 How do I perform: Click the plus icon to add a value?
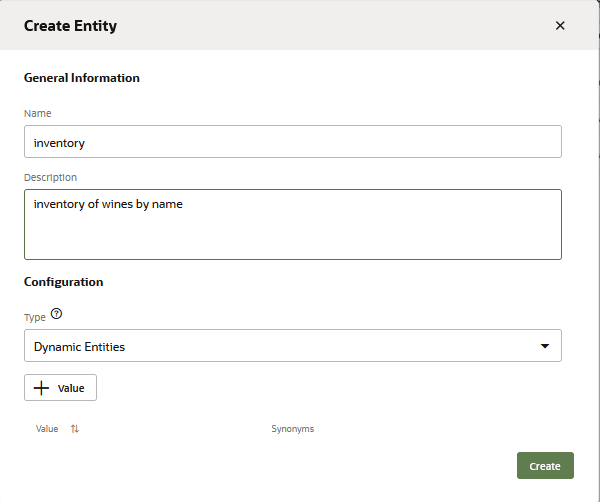point(41,388)
